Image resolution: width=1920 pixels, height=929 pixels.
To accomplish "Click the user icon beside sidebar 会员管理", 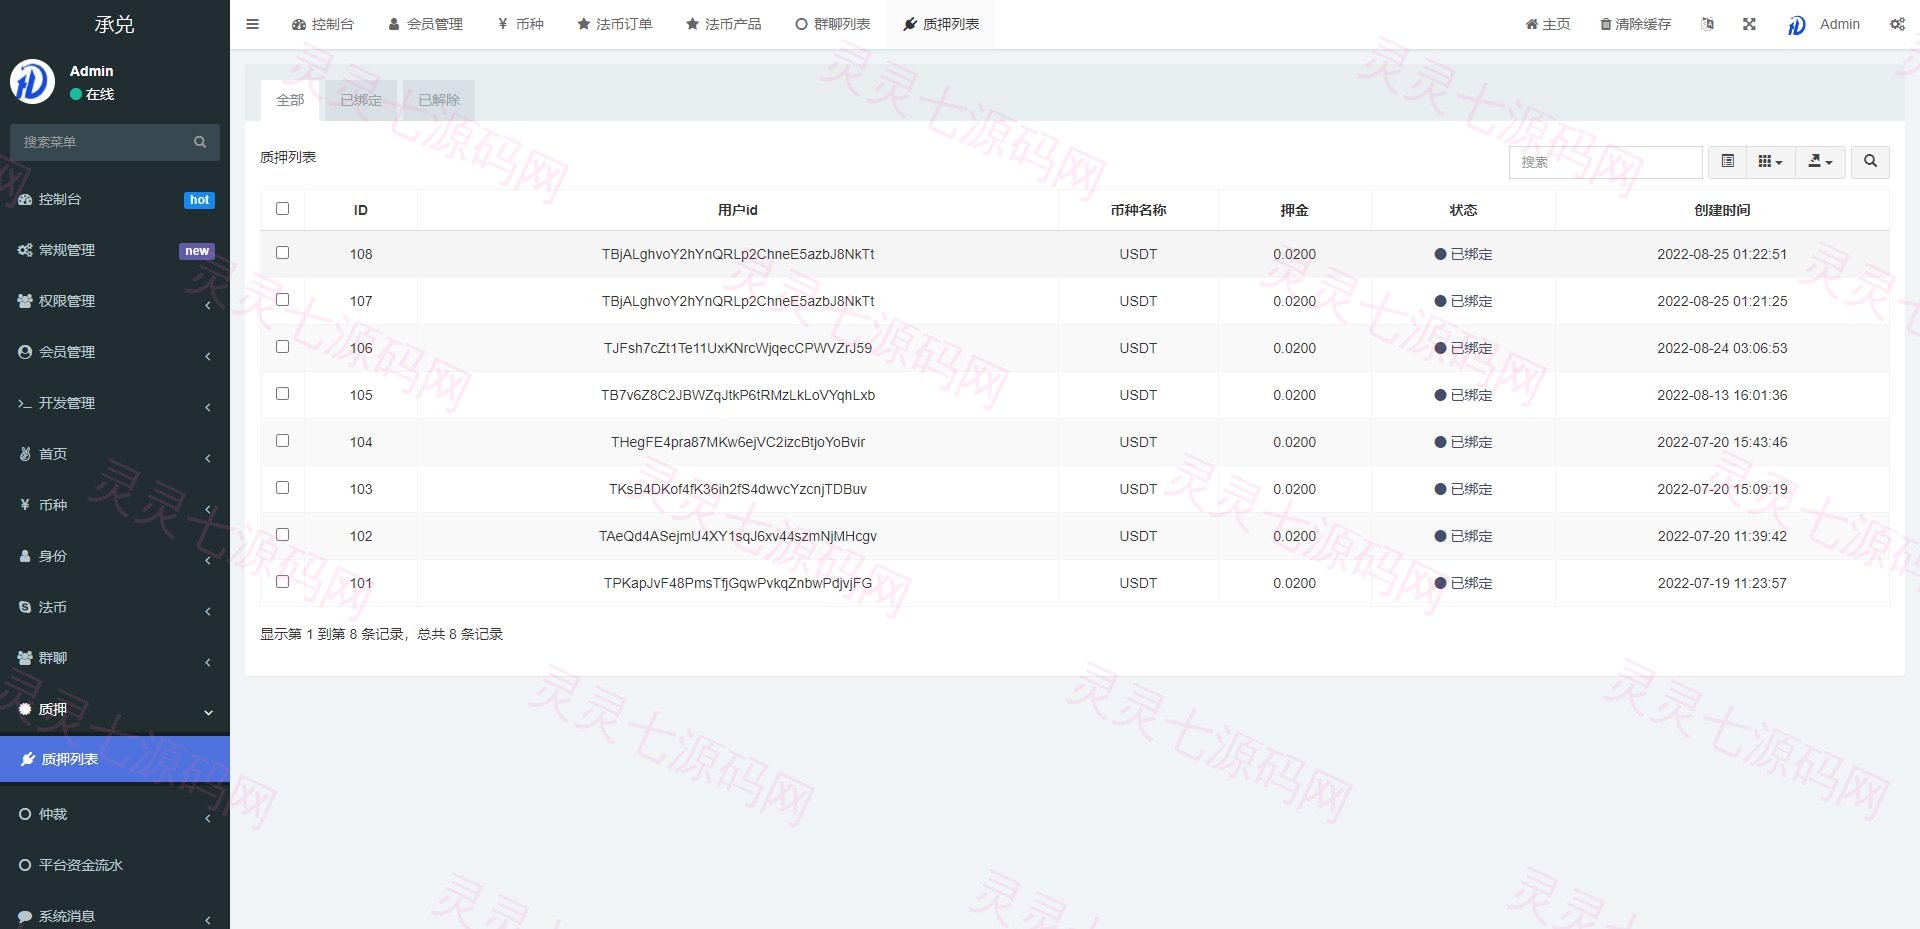I will tap(25, 352).
